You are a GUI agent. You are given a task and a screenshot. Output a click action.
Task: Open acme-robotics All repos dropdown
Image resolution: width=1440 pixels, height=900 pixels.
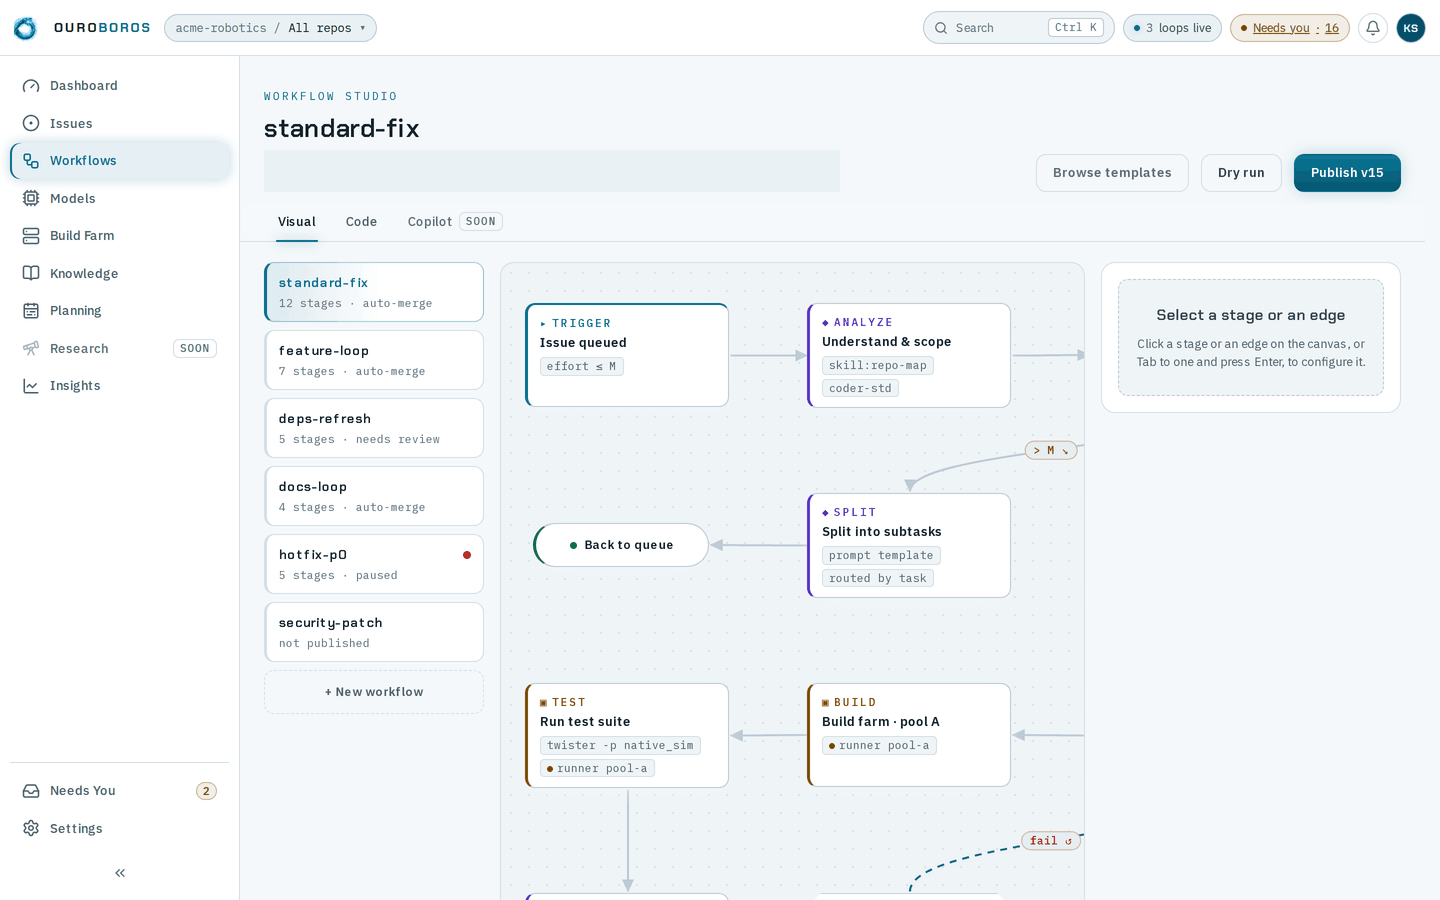(x=270, y=28)
